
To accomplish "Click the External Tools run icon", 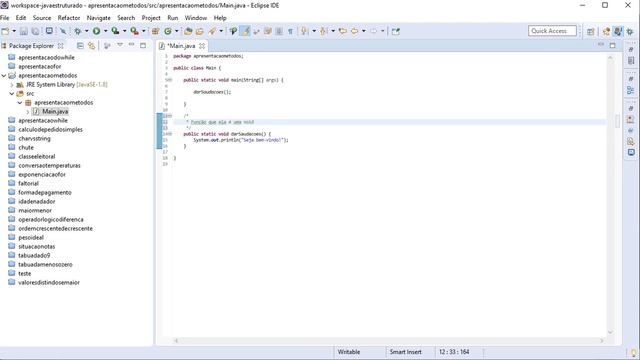I will (x=134, y=31).
